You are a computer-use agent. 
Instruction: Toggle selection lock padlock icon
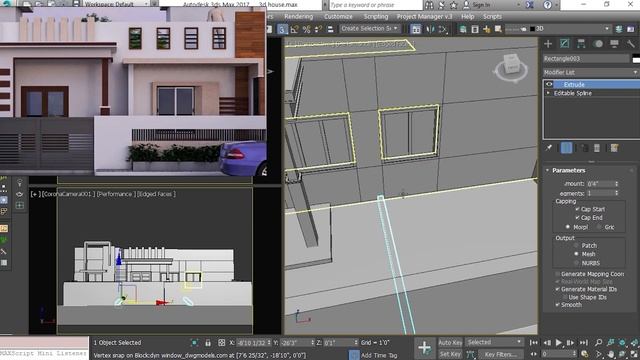(x=208, y=342)
